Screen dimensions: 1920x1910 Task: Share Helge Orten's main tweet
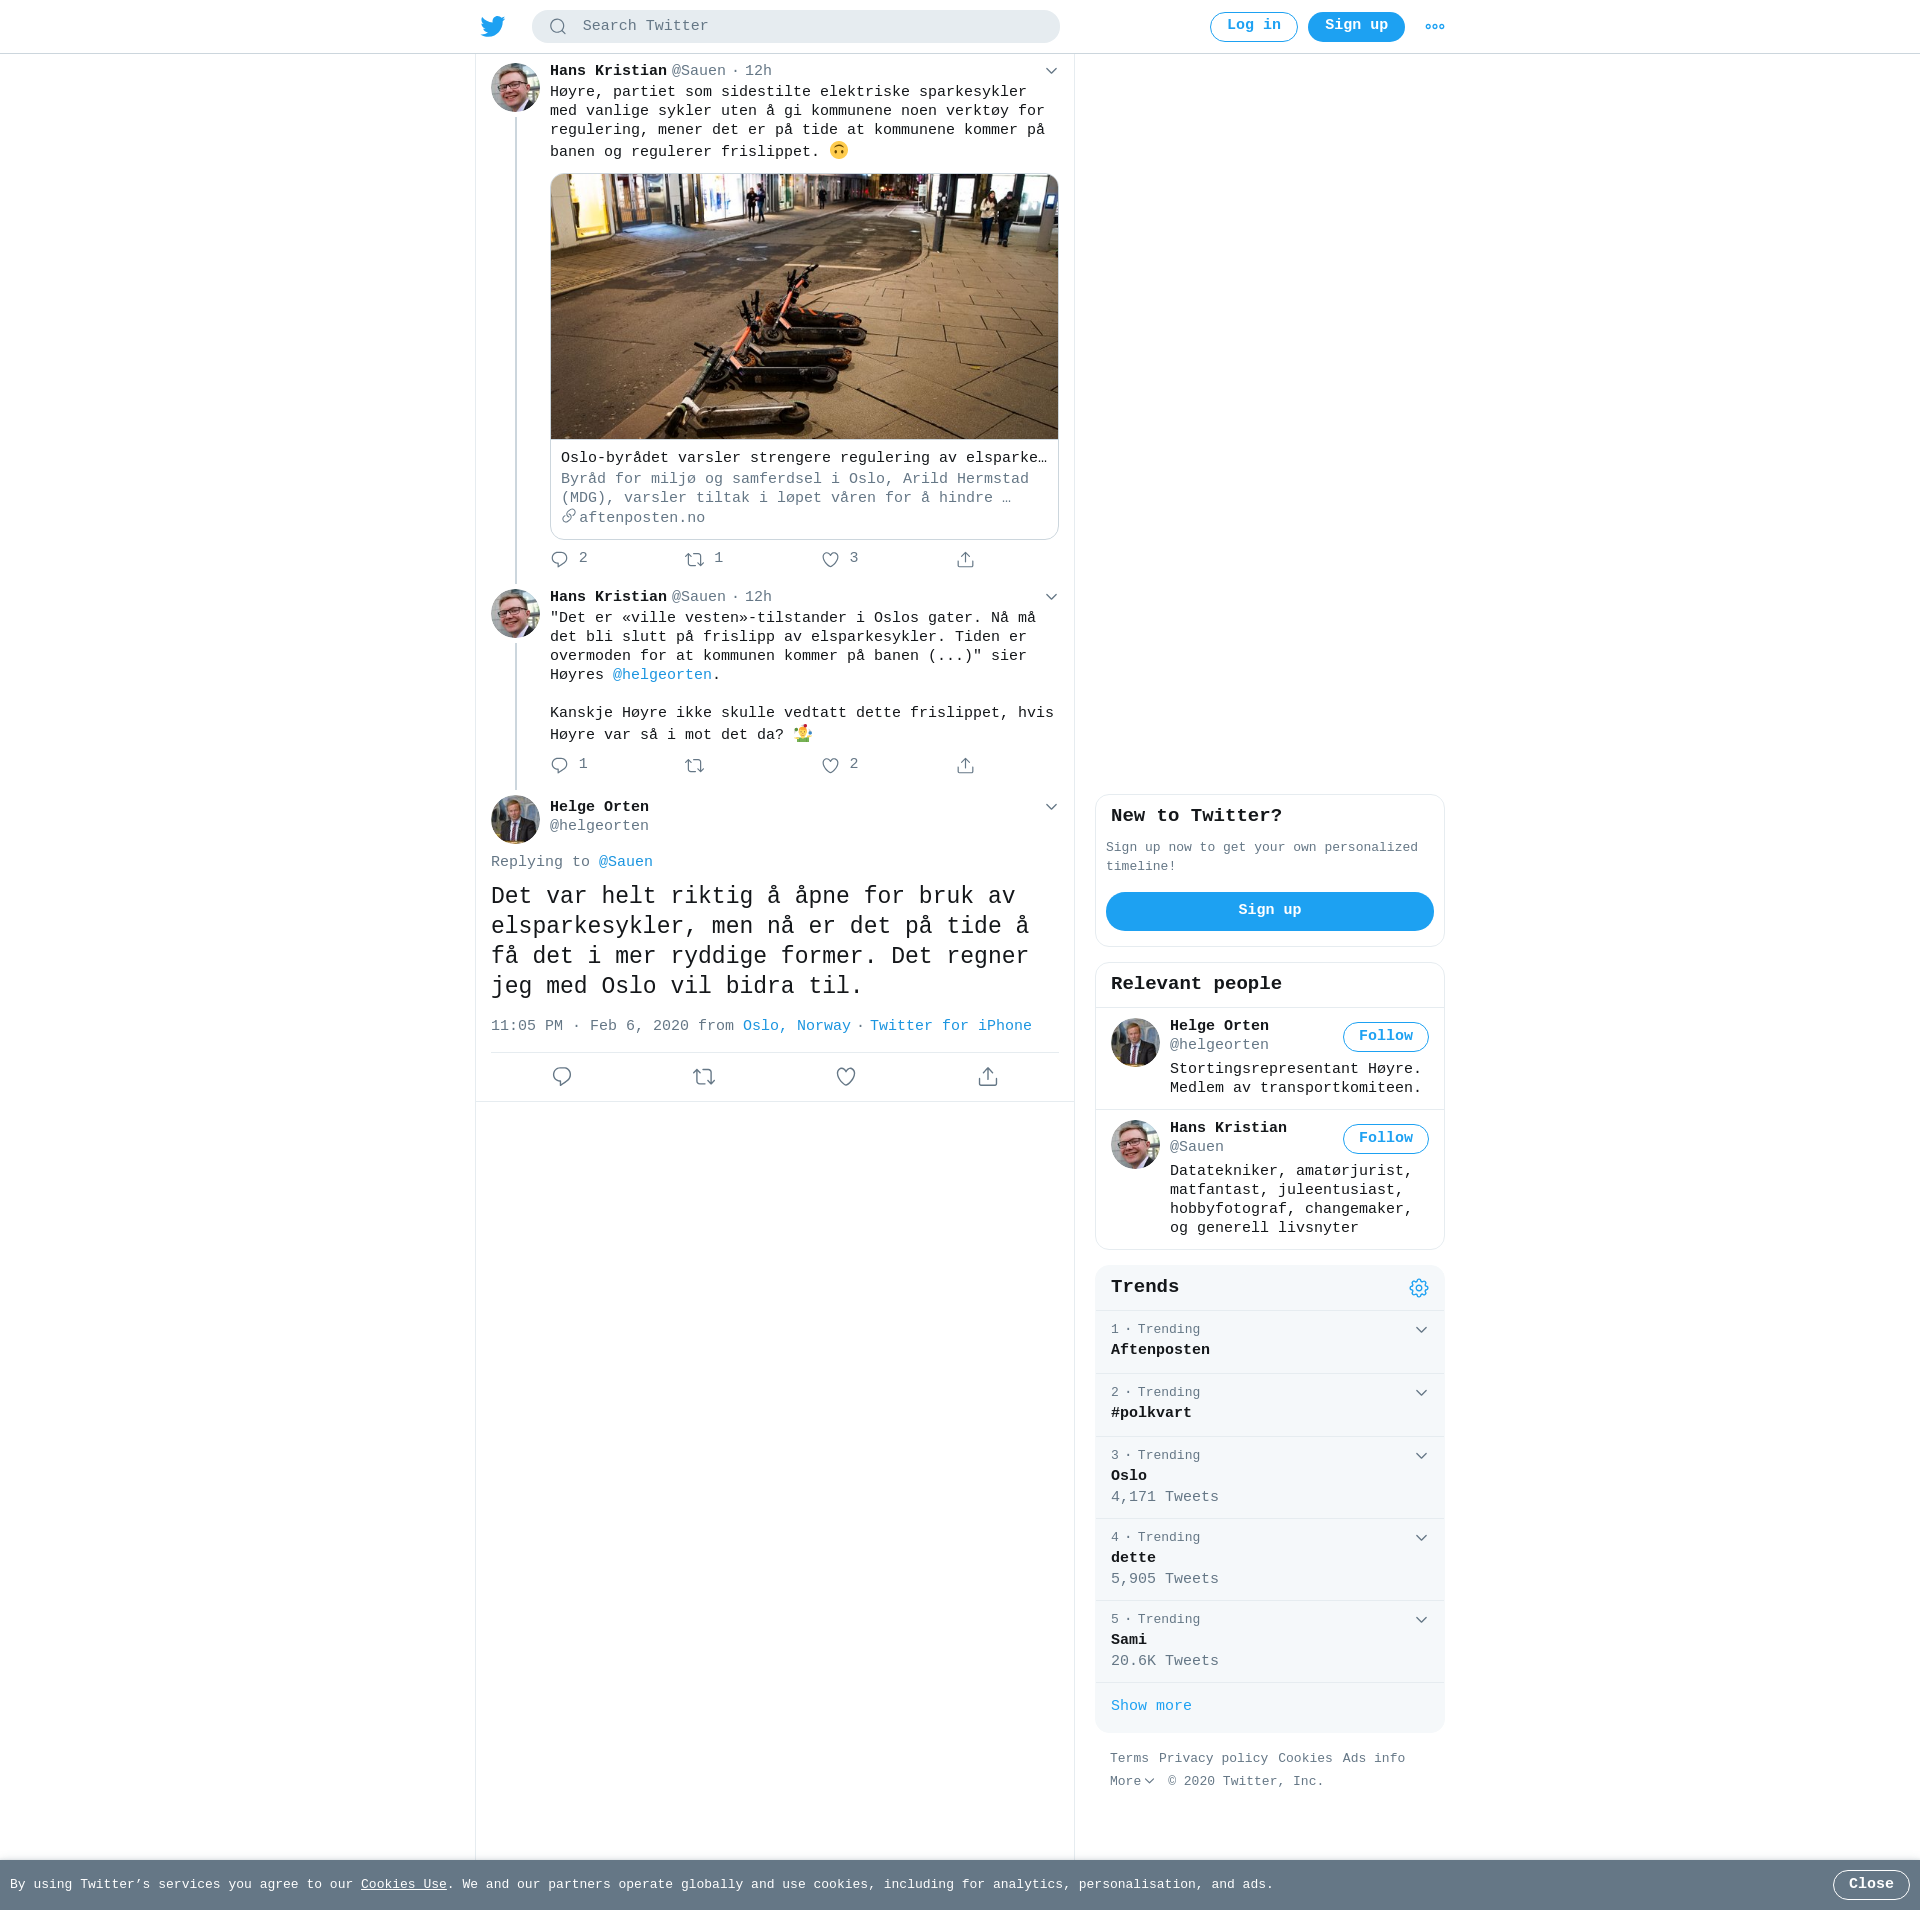(988, 1077)
